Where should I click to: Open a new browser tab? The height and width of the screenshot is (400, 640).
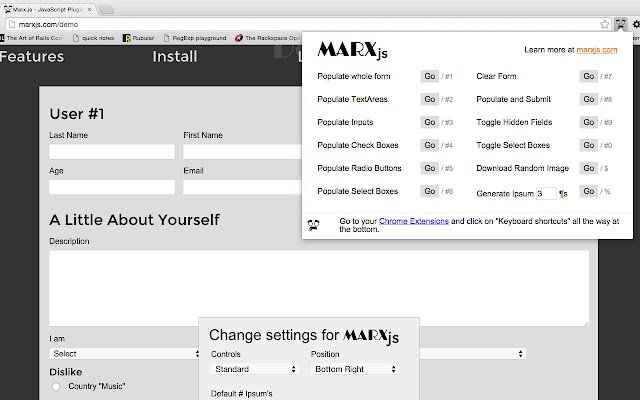point(106,10)
